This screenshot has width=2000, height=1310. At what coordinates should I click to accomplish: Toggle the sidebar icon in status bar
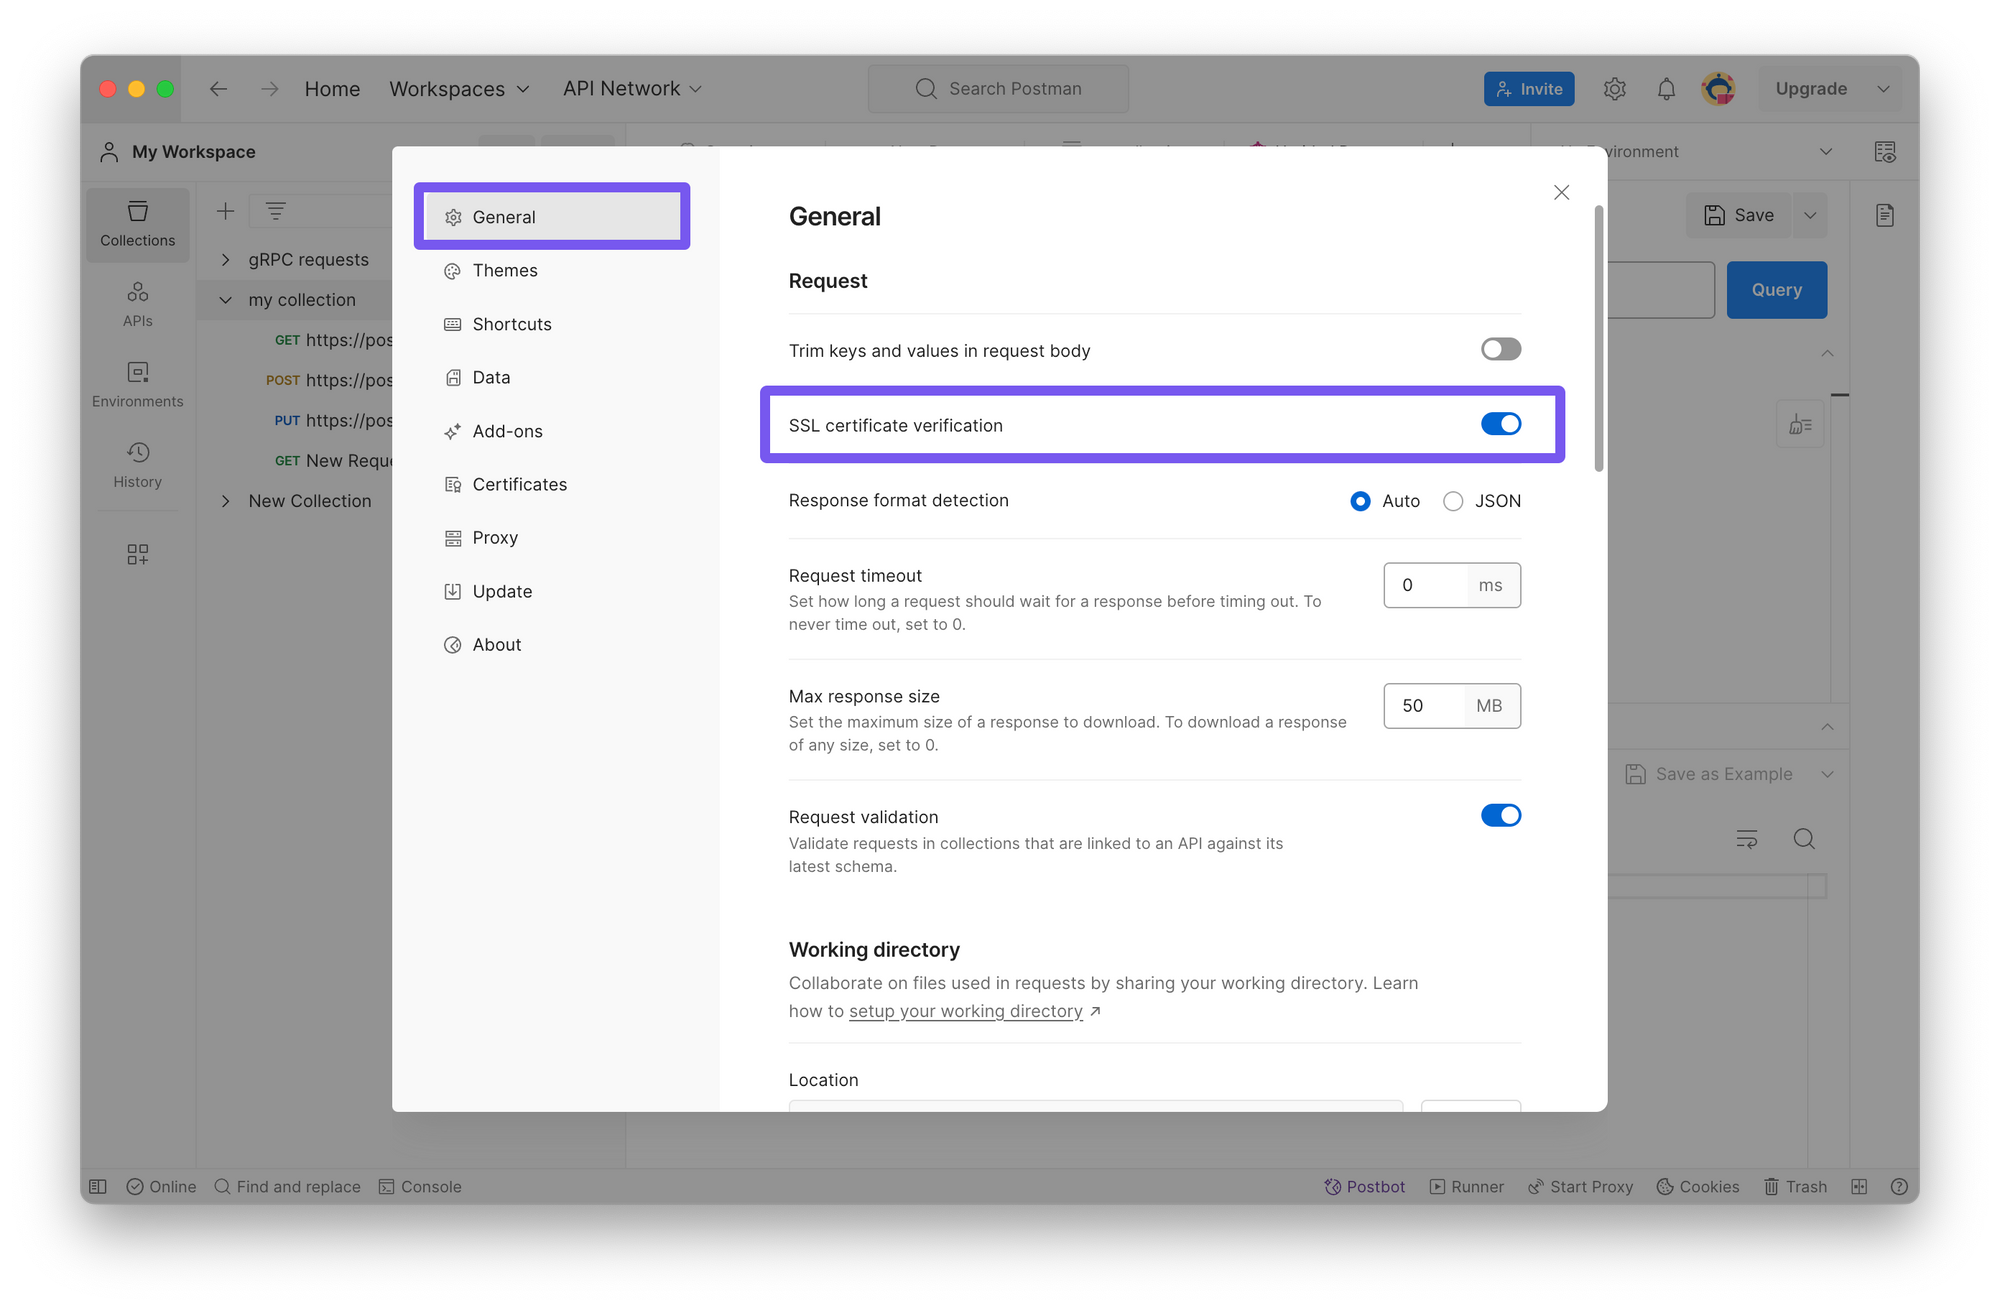98,1187
